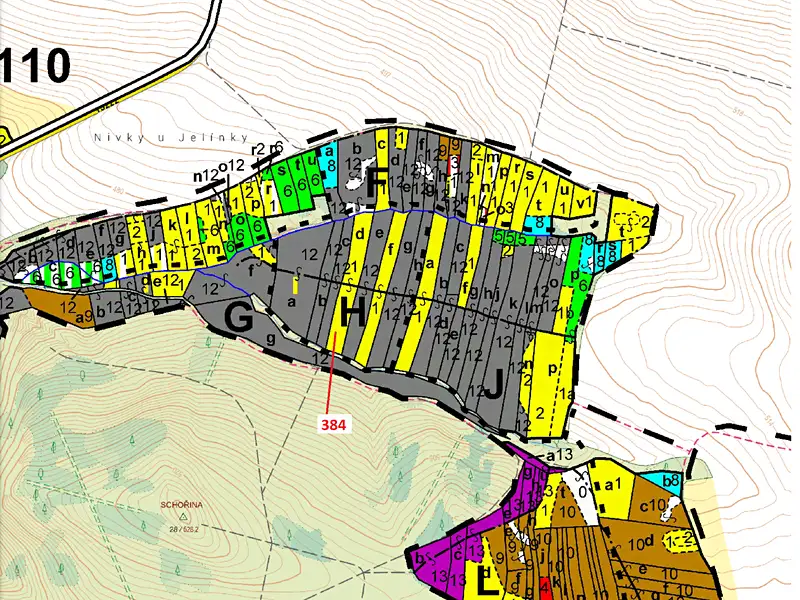Image resolution: width=800 pixels, height=600 pixels.
Task: Click the Nivky u Jelínky place name
Action: point(171,137)
